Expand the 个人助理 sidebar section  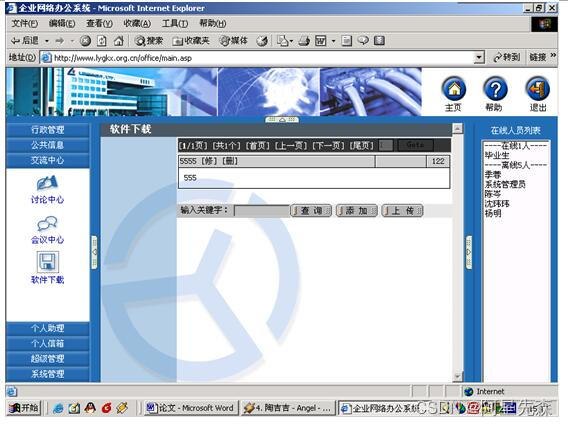47,328
